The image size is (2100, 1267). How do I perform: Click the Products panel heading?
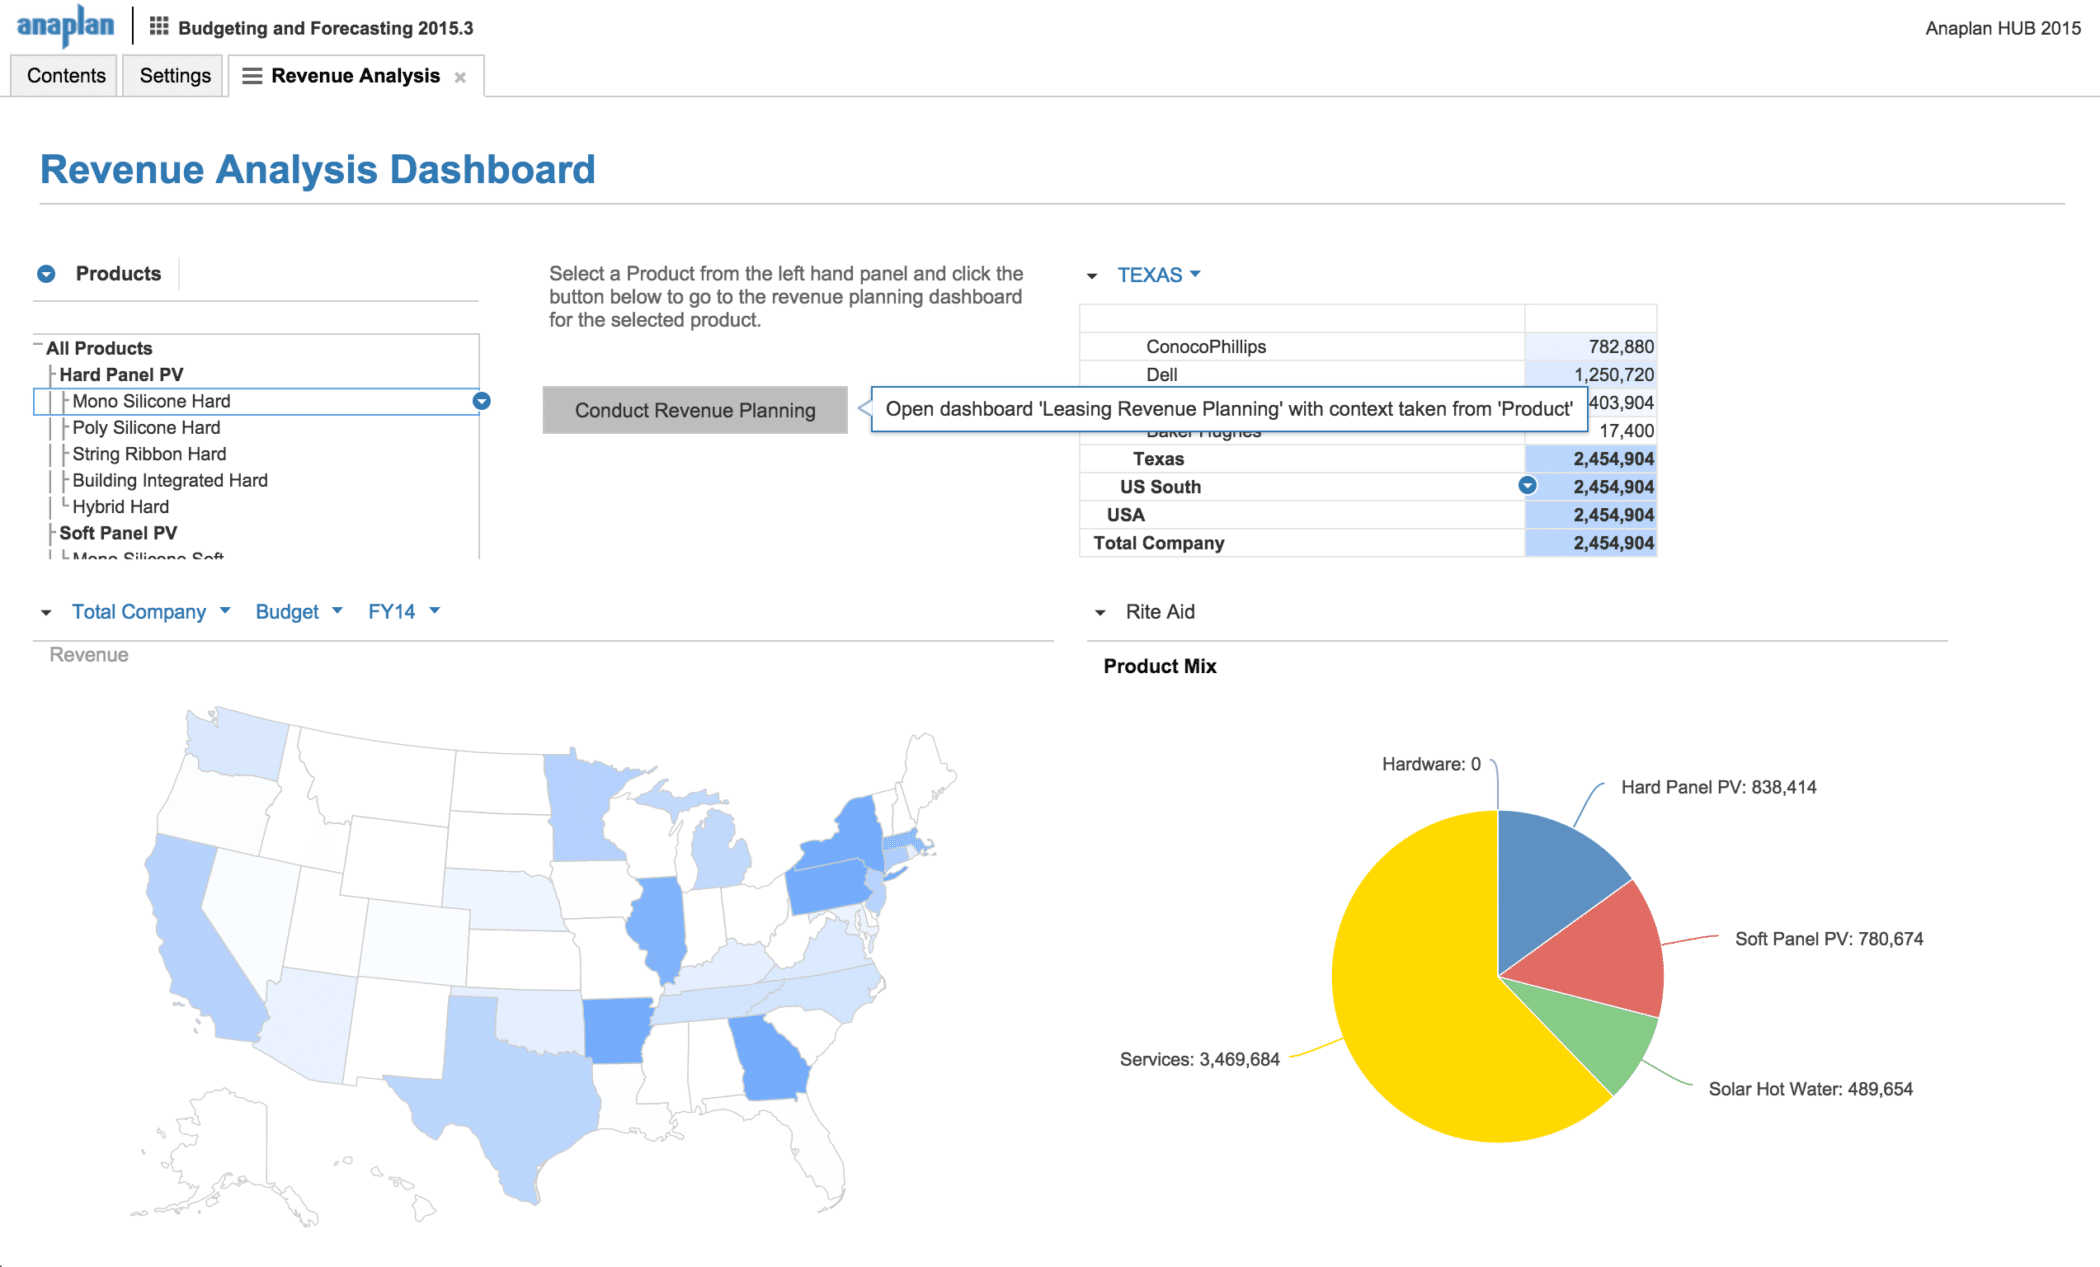point(118,274)
